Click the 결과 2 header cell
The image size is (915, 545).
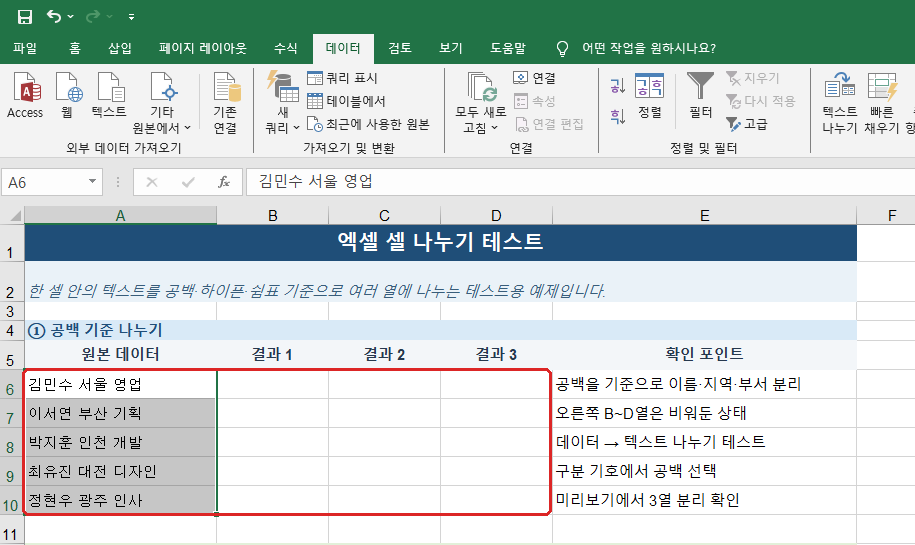[x=384, y=354]
